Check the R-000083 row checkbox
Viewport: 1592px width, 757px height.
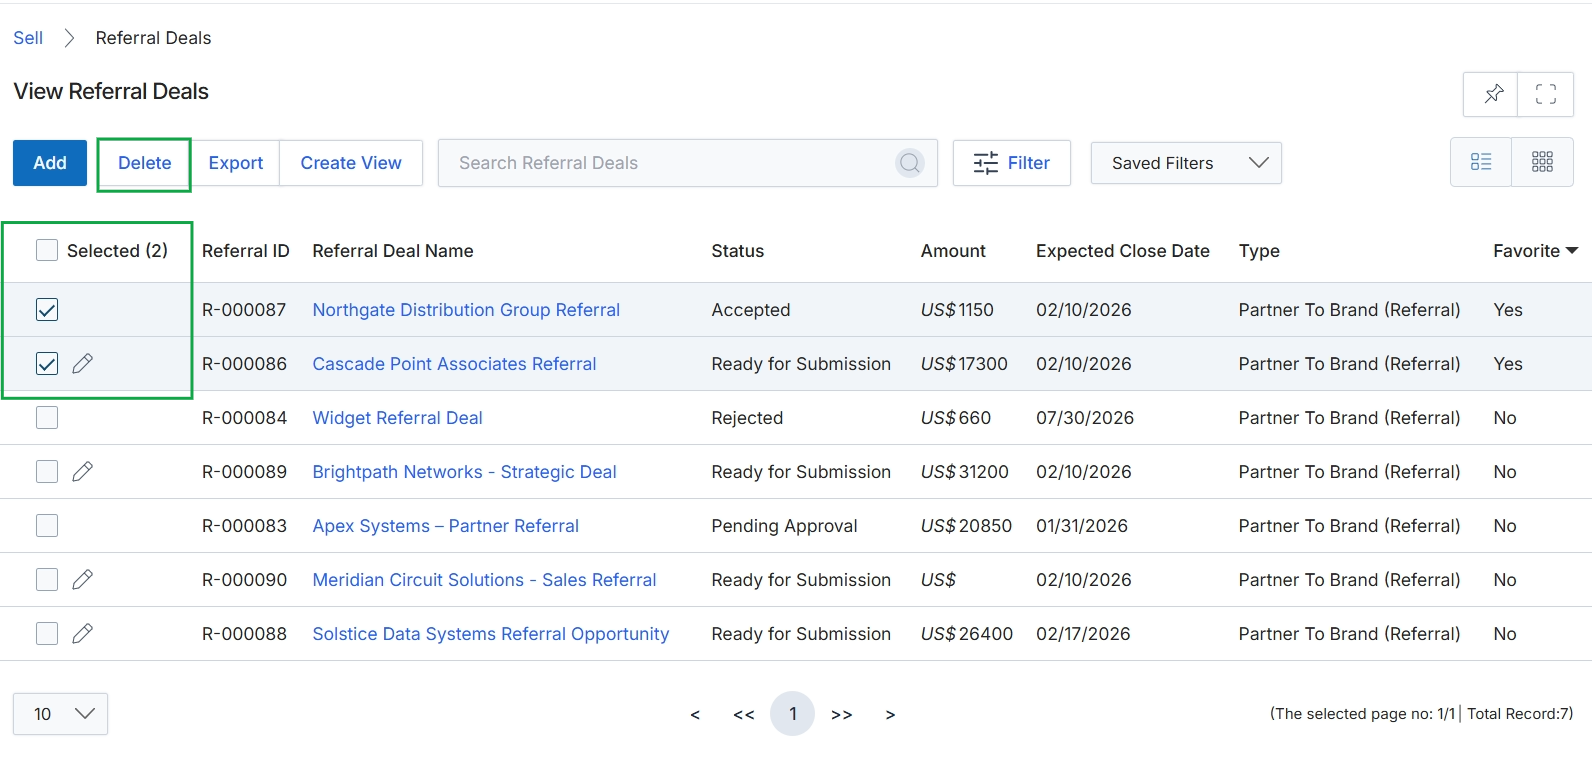[x=47, y=526]
